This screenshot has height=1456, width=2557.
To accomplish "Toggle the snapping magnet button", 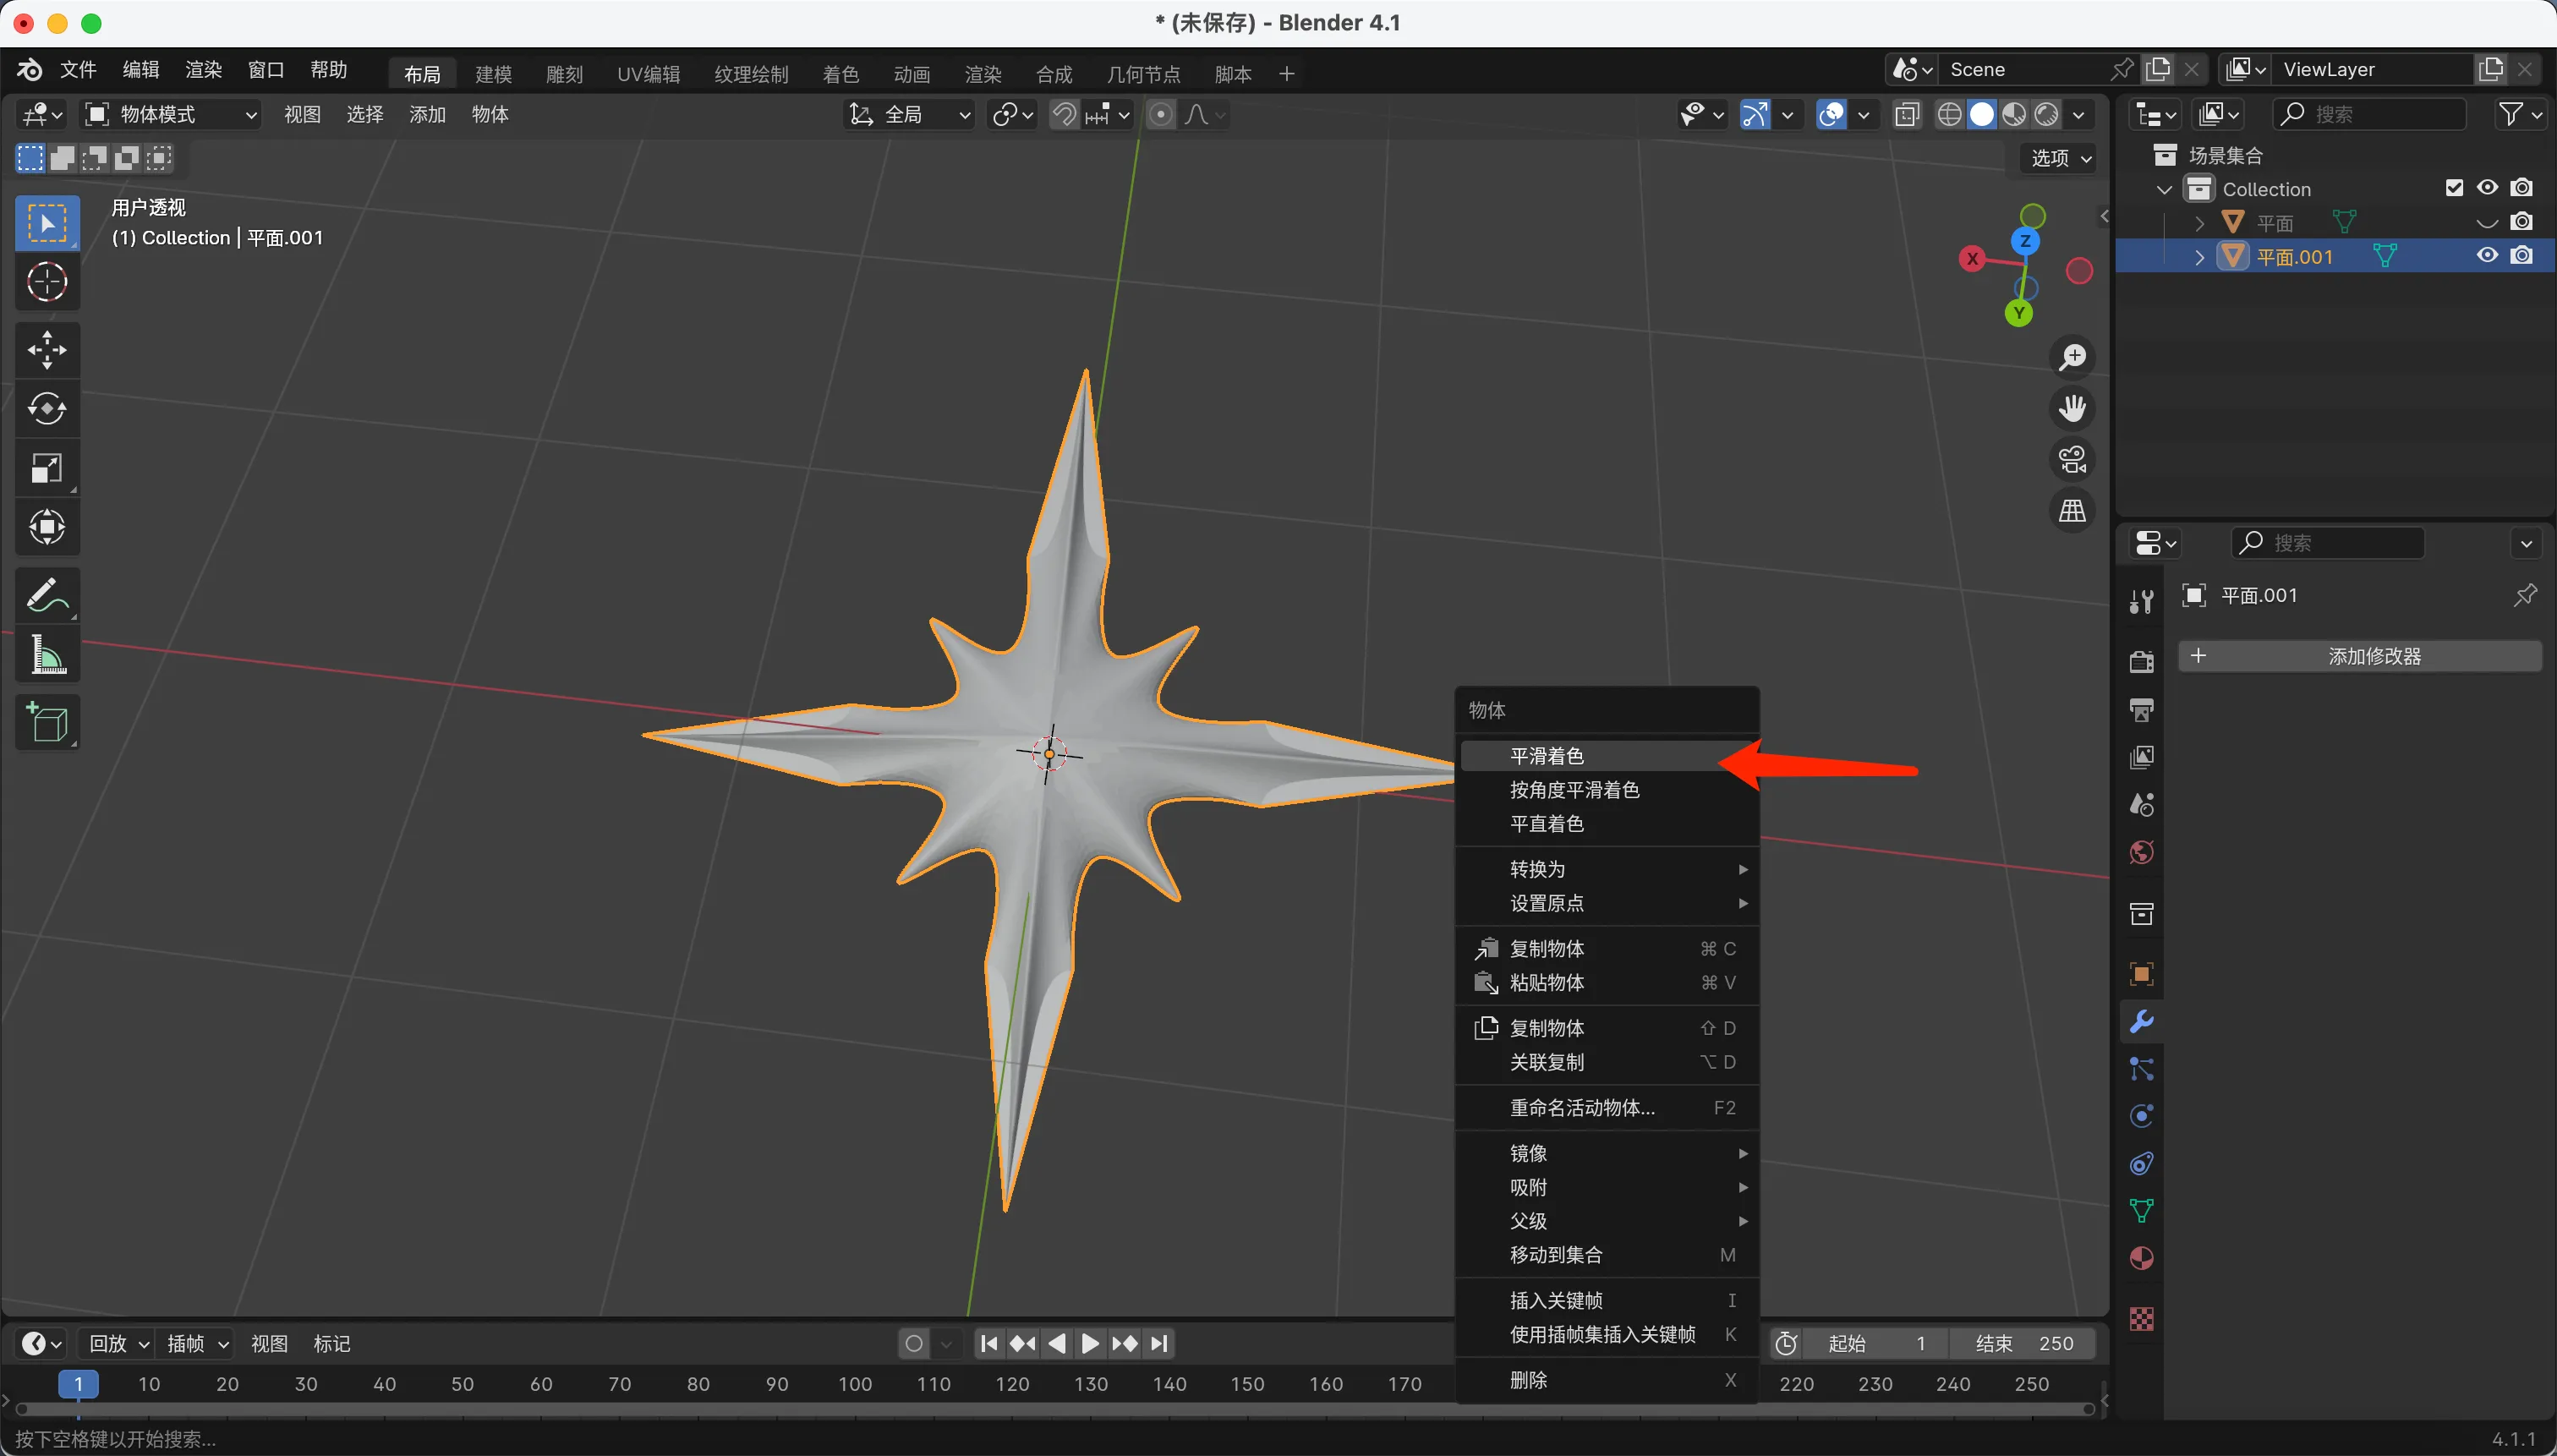I will (x=1064, y=115).
